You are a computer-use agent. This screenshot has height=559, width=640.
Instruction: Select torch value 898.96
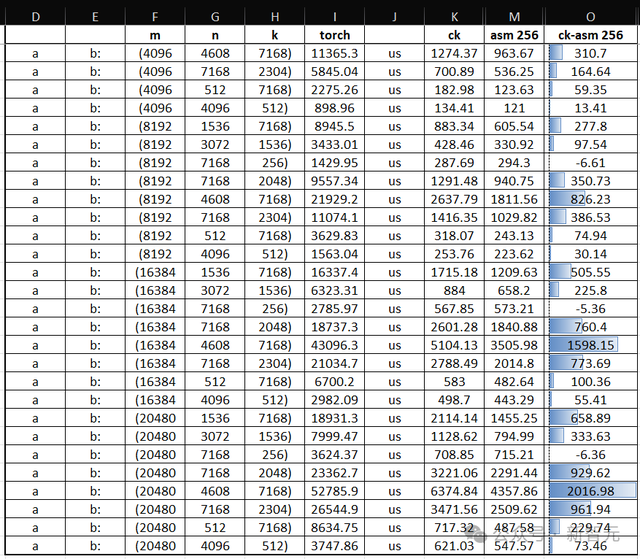[x=335, y=108]
